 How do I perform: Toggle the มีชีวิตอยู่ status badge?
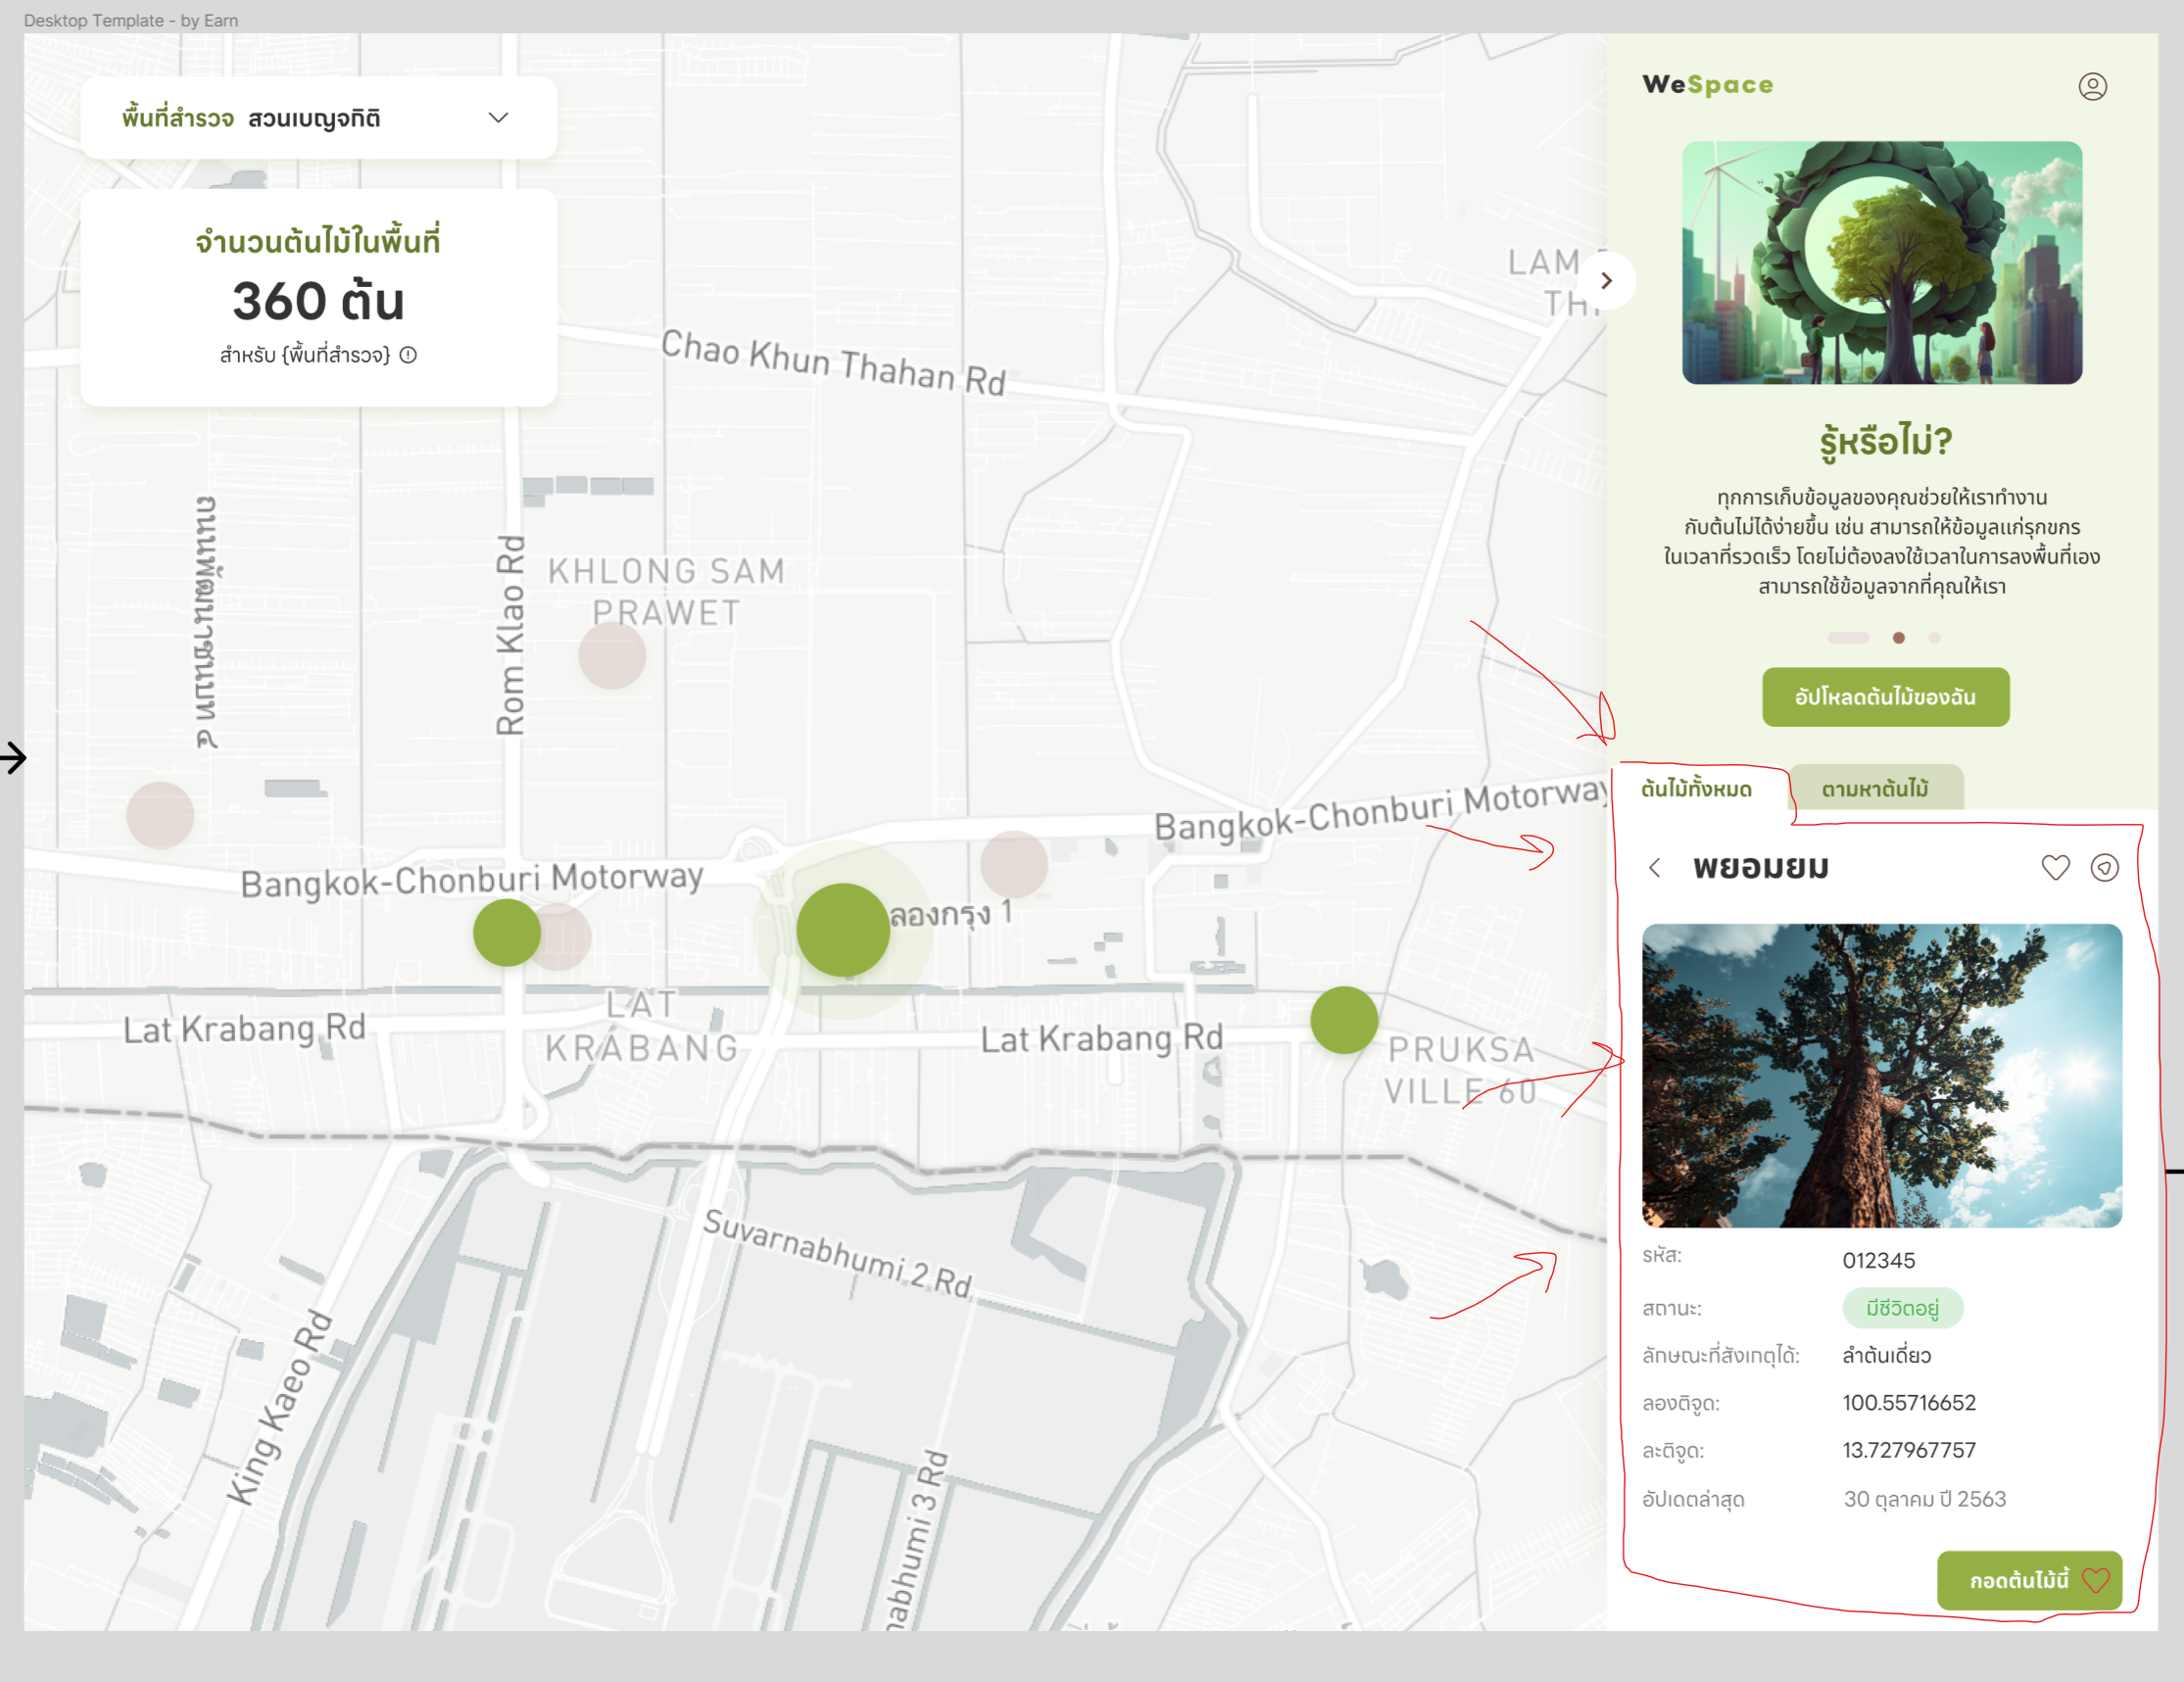coord(1903,1308)
